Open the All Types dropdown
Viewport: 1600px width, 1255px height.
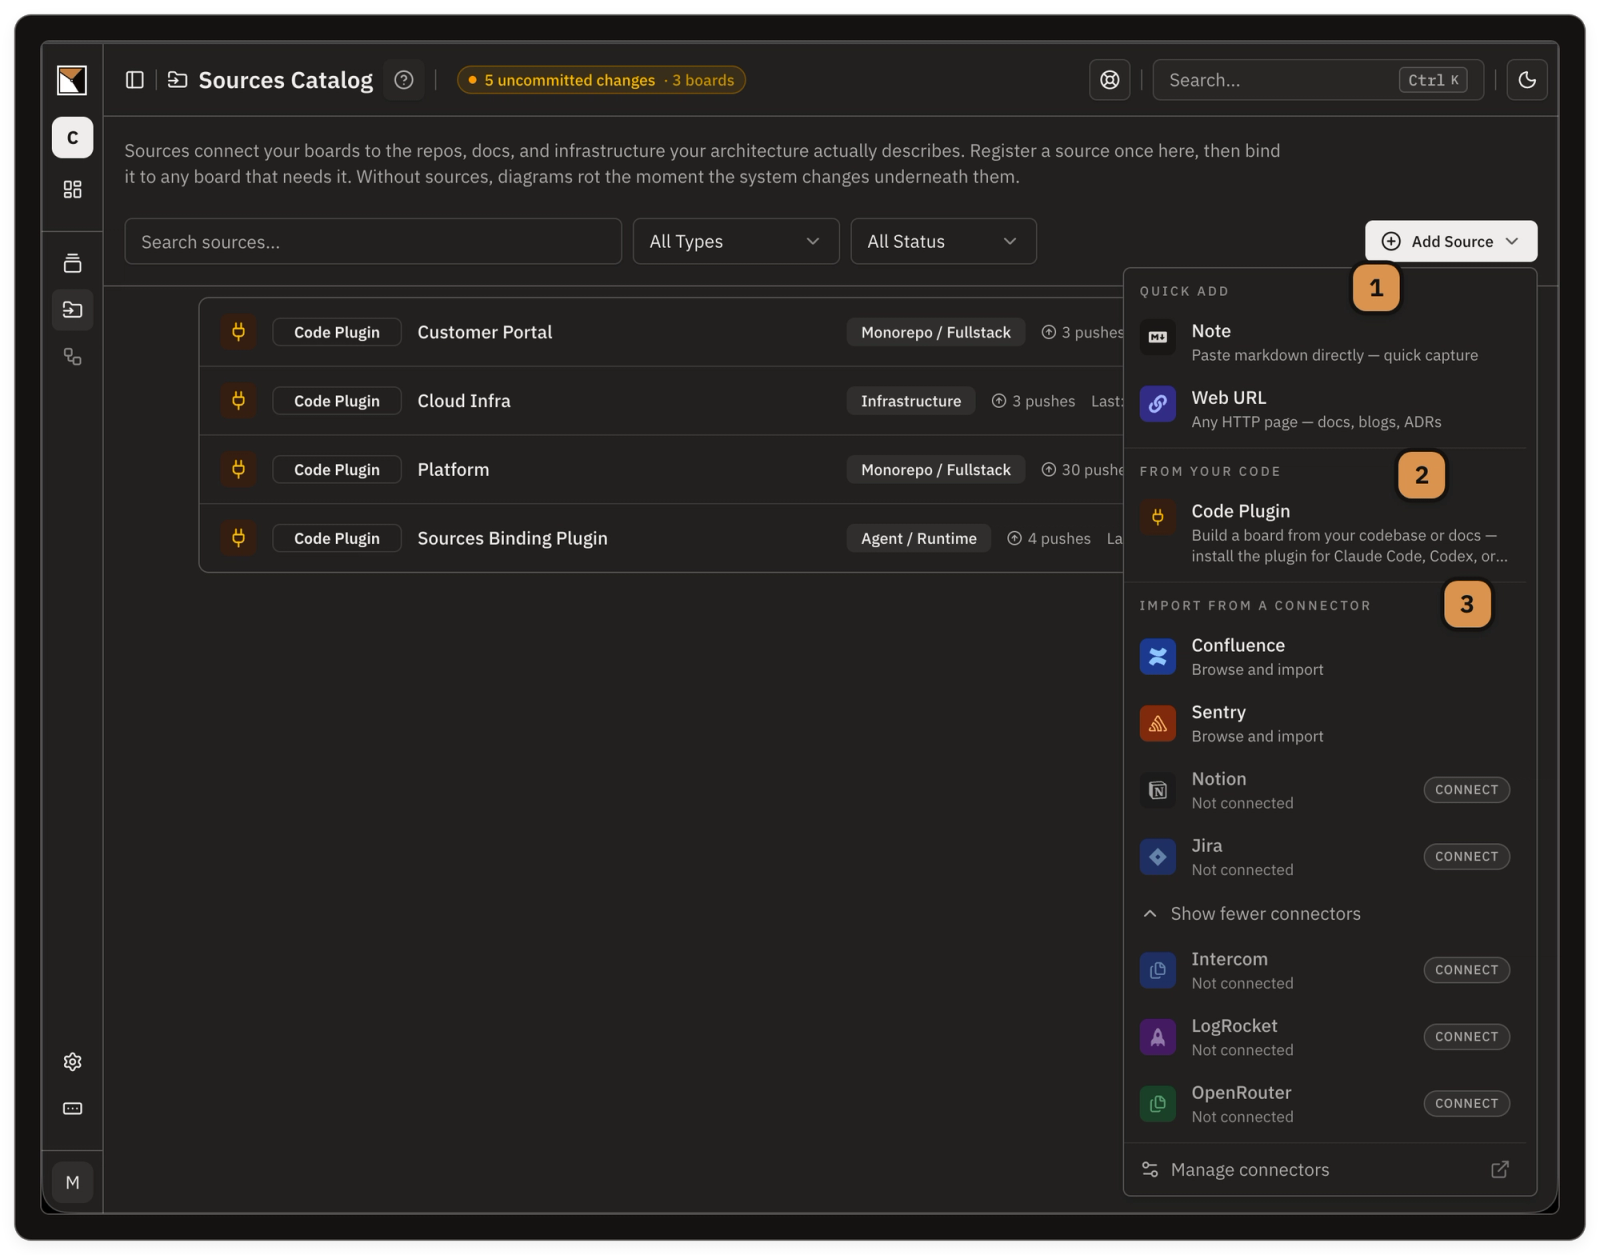(x=736, y=242)
